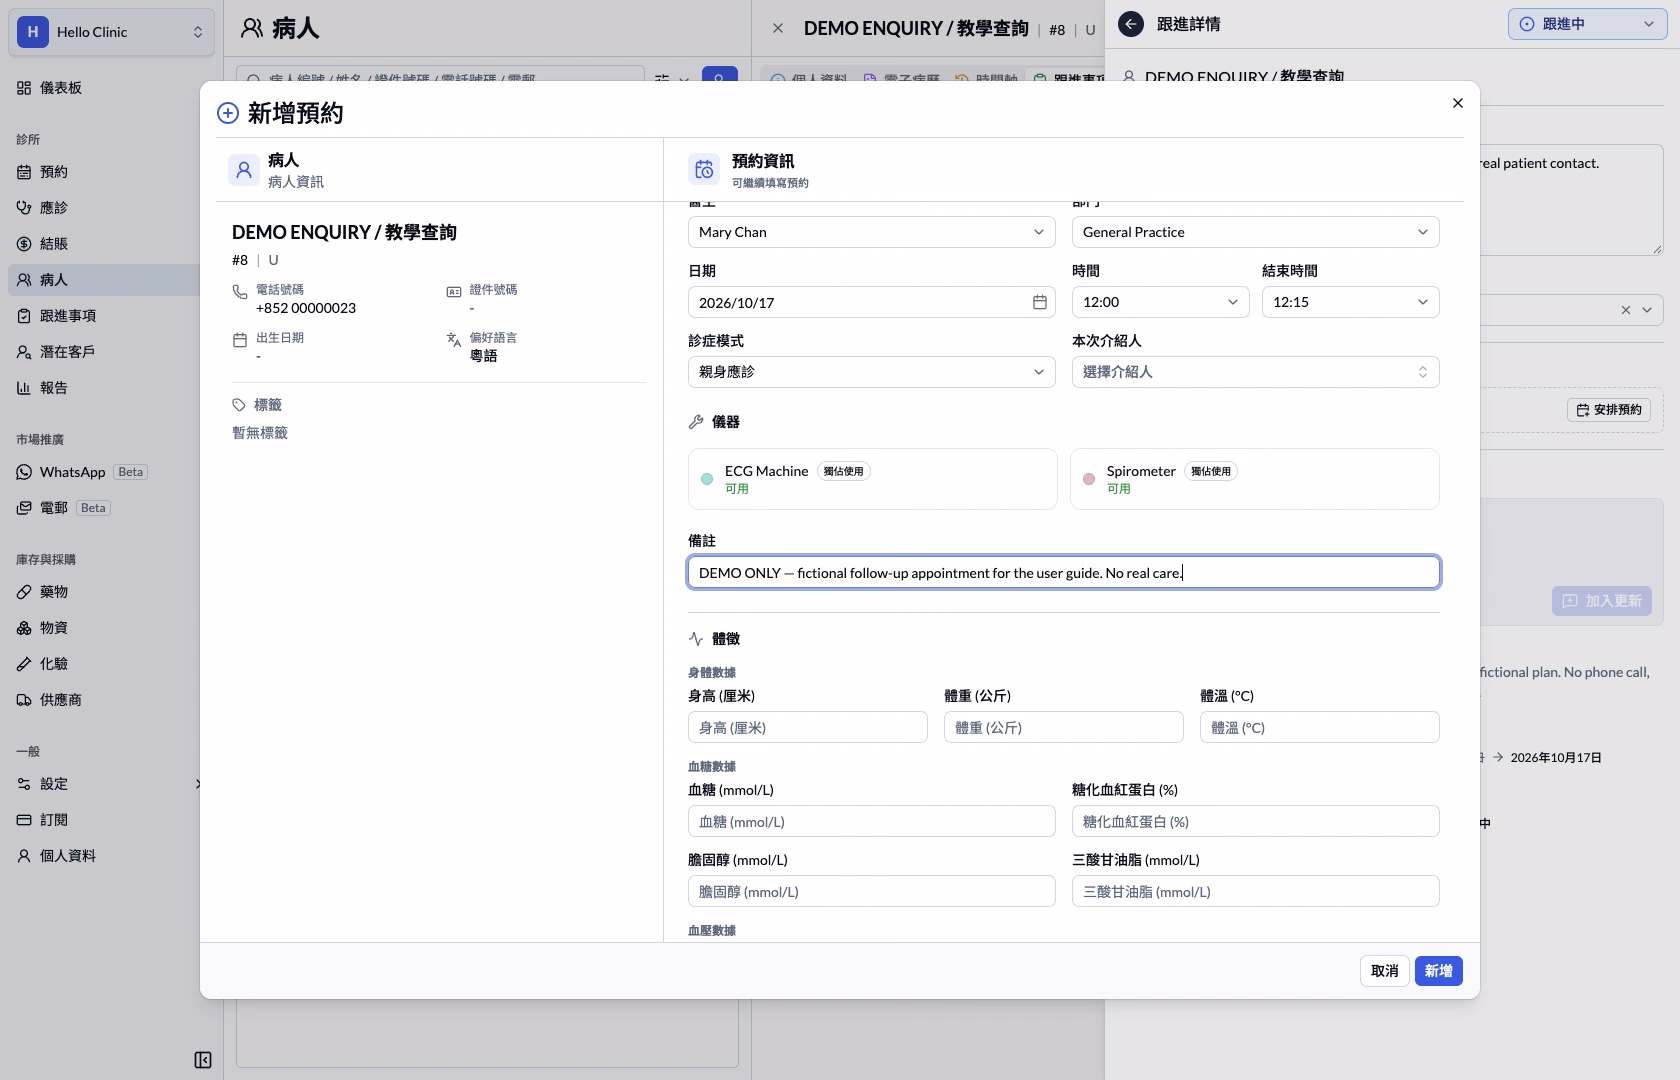This screenshot has height=1080, width=1680.
Task: Click the 新增 submit button
Action: click(1438, 971)
